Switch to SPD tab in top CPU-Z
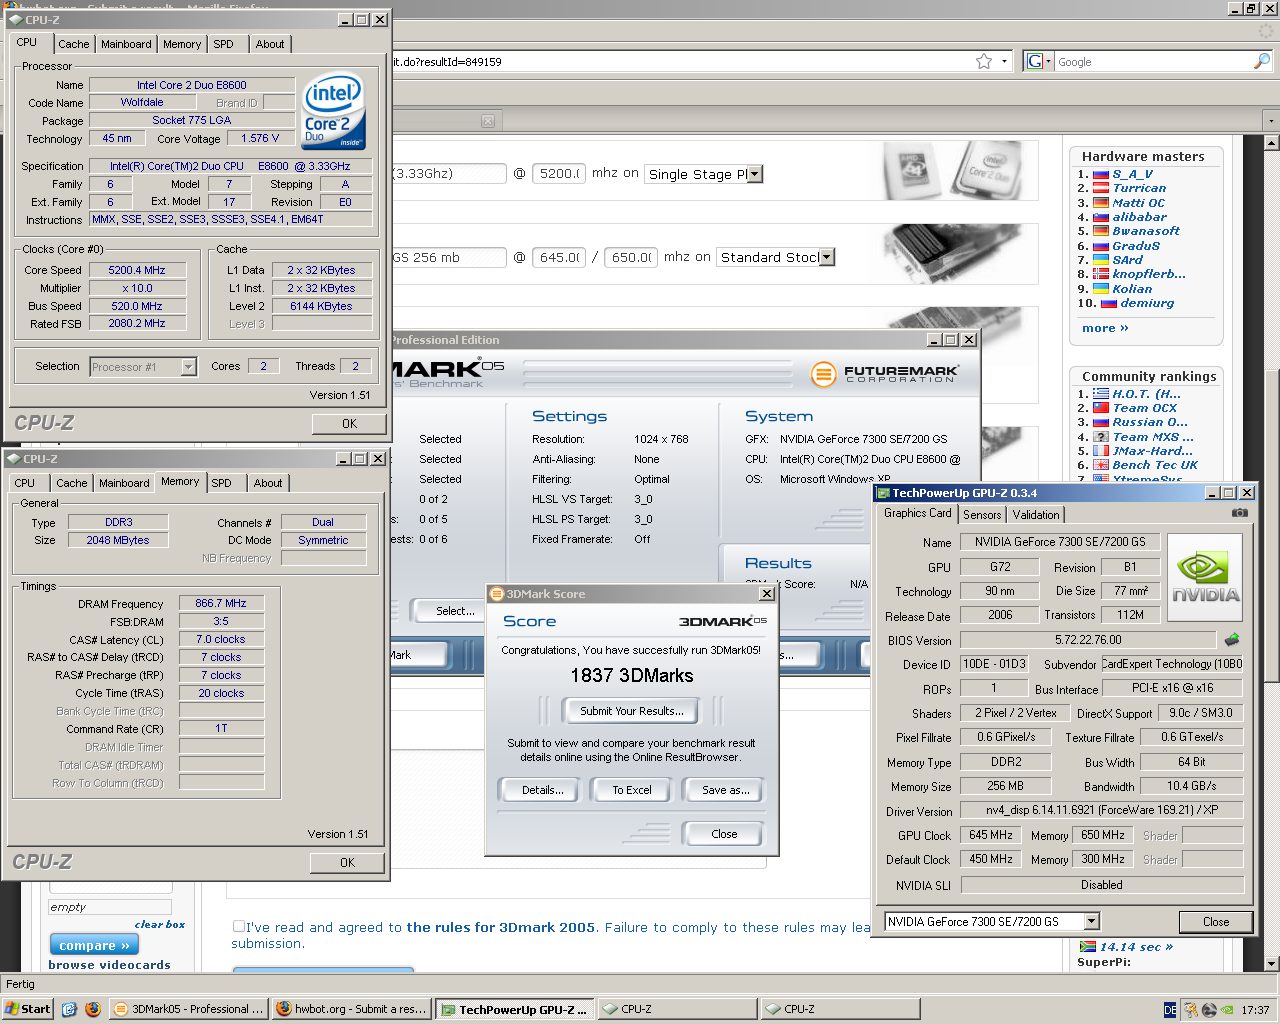Screen dimensions: 1280x1024 223,44
